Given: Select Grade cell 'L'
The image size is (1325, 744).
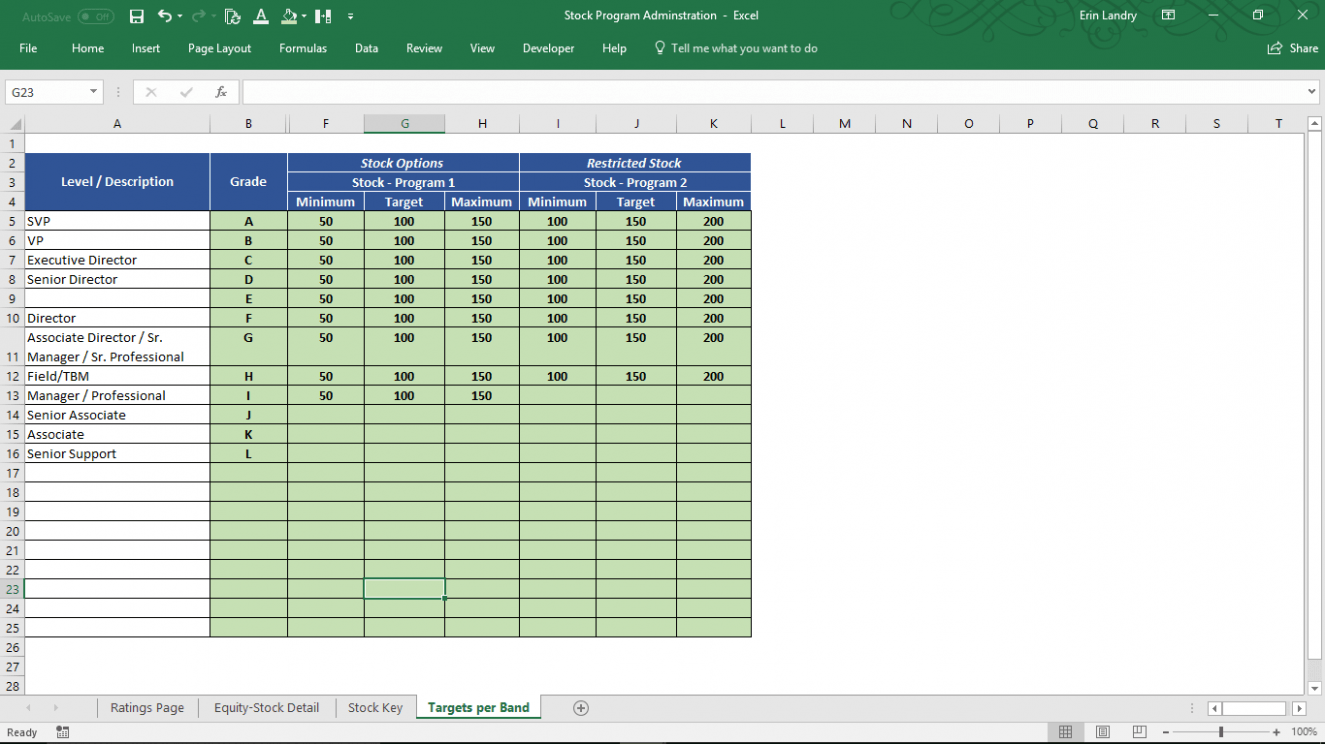Looking at the screenshot, I should point(248,454).
